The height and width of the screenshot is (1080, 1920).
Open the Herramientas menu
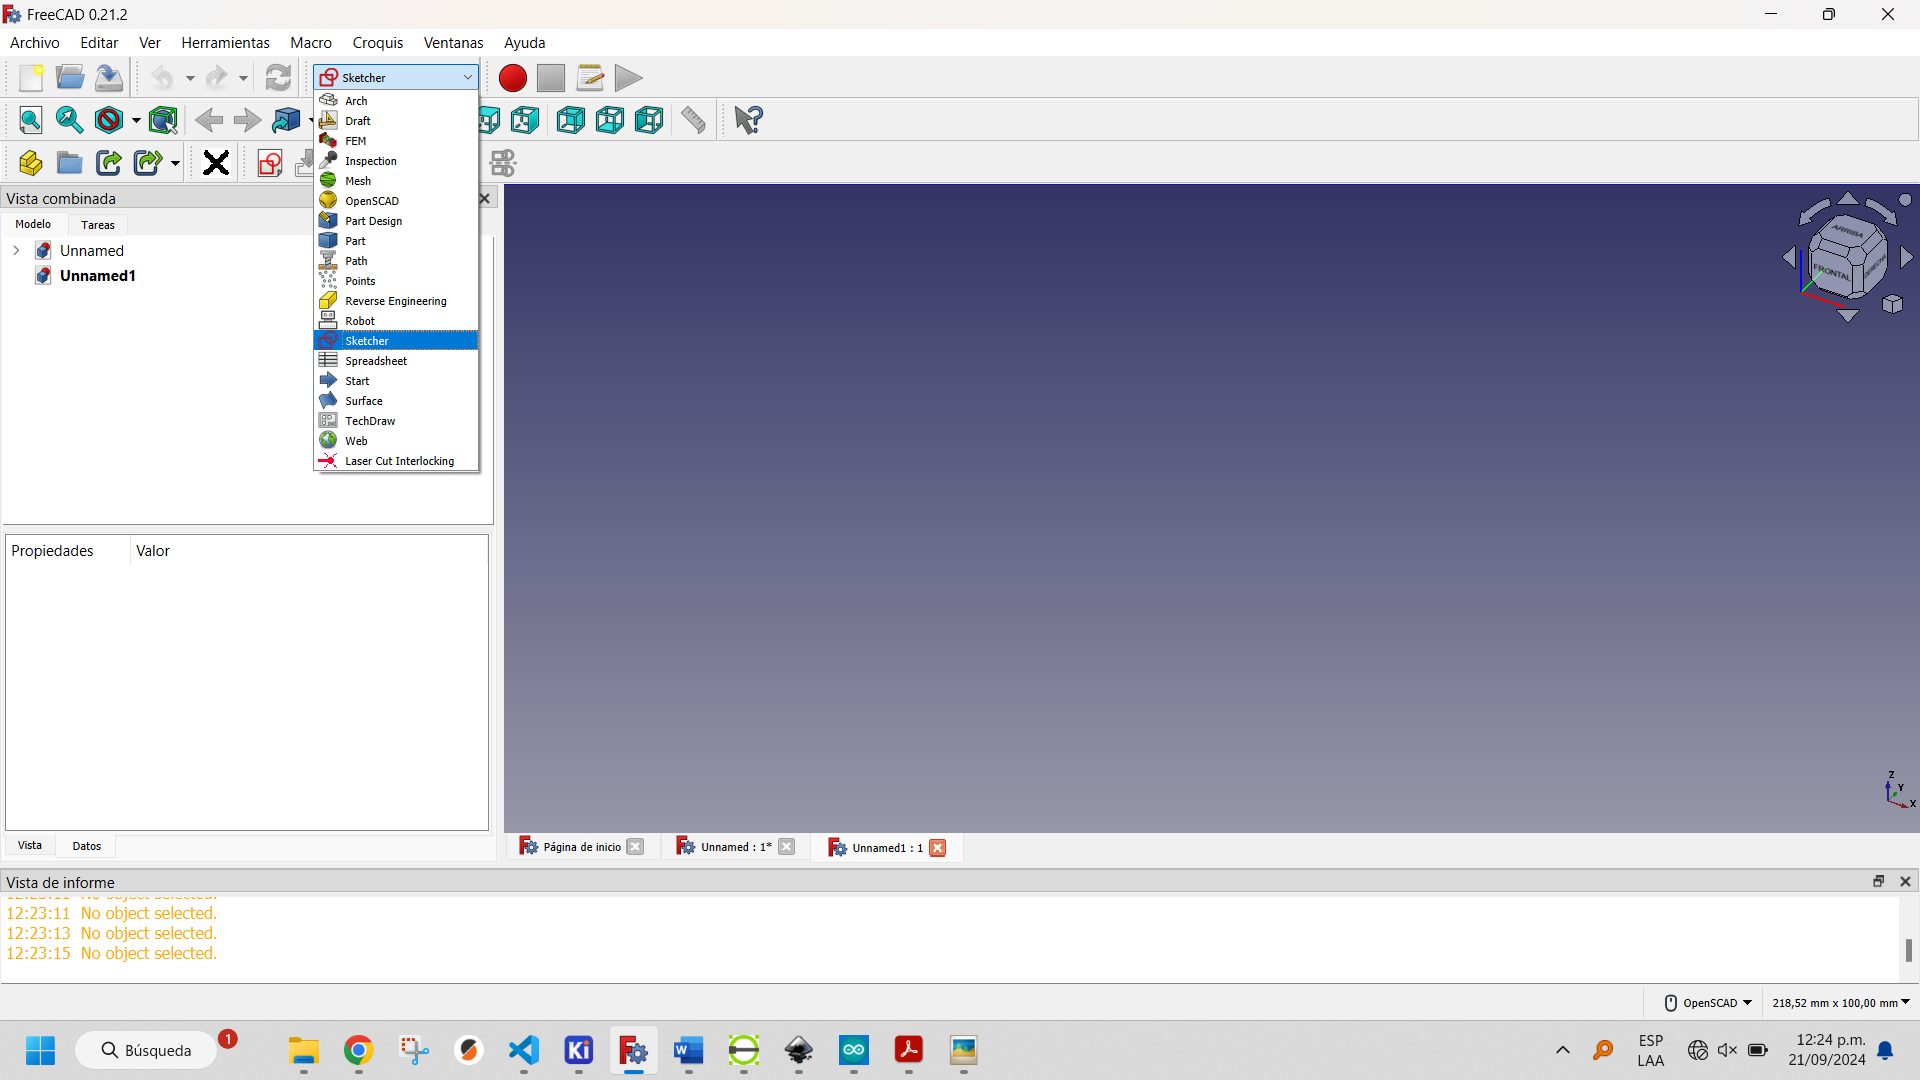pyautogui.click(x=223, y=42)
